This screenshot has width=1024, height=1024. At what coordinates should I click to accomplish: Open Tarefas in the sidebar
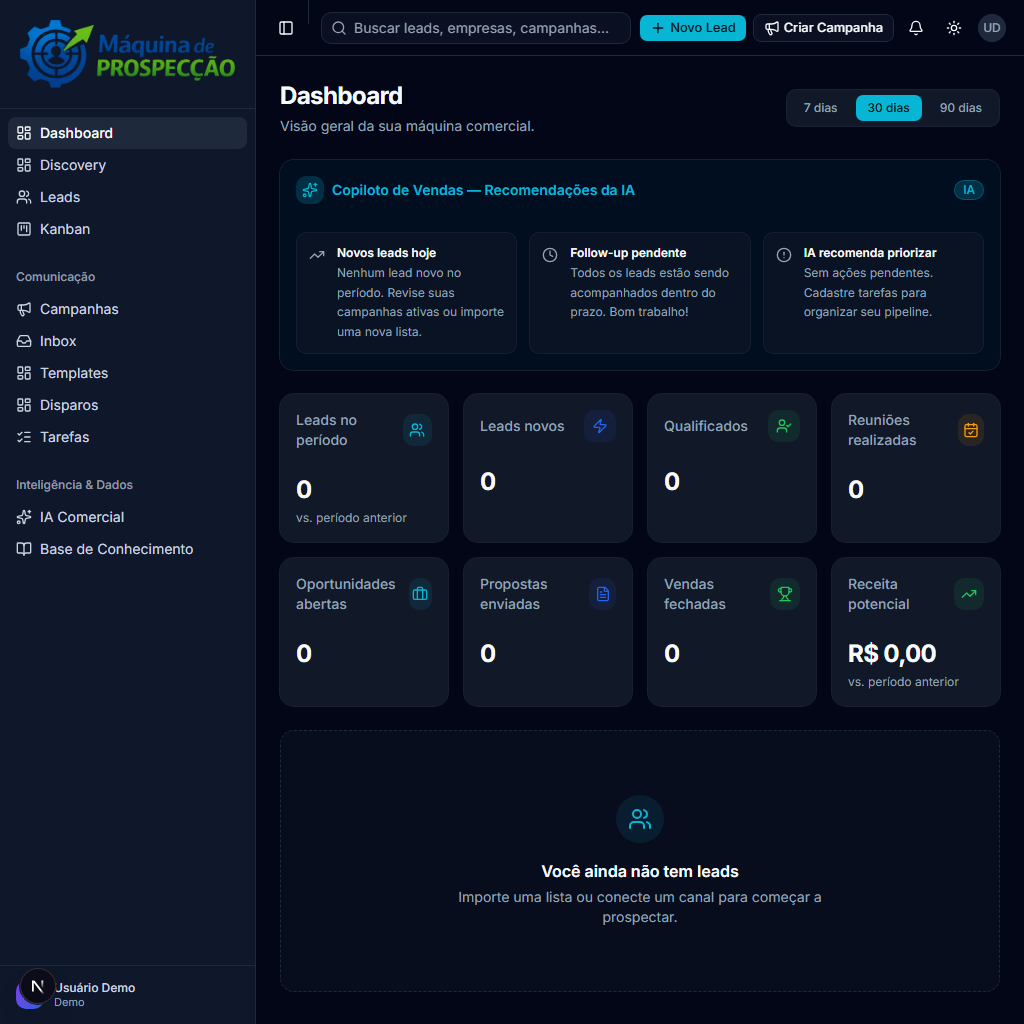tap(127, 437)
